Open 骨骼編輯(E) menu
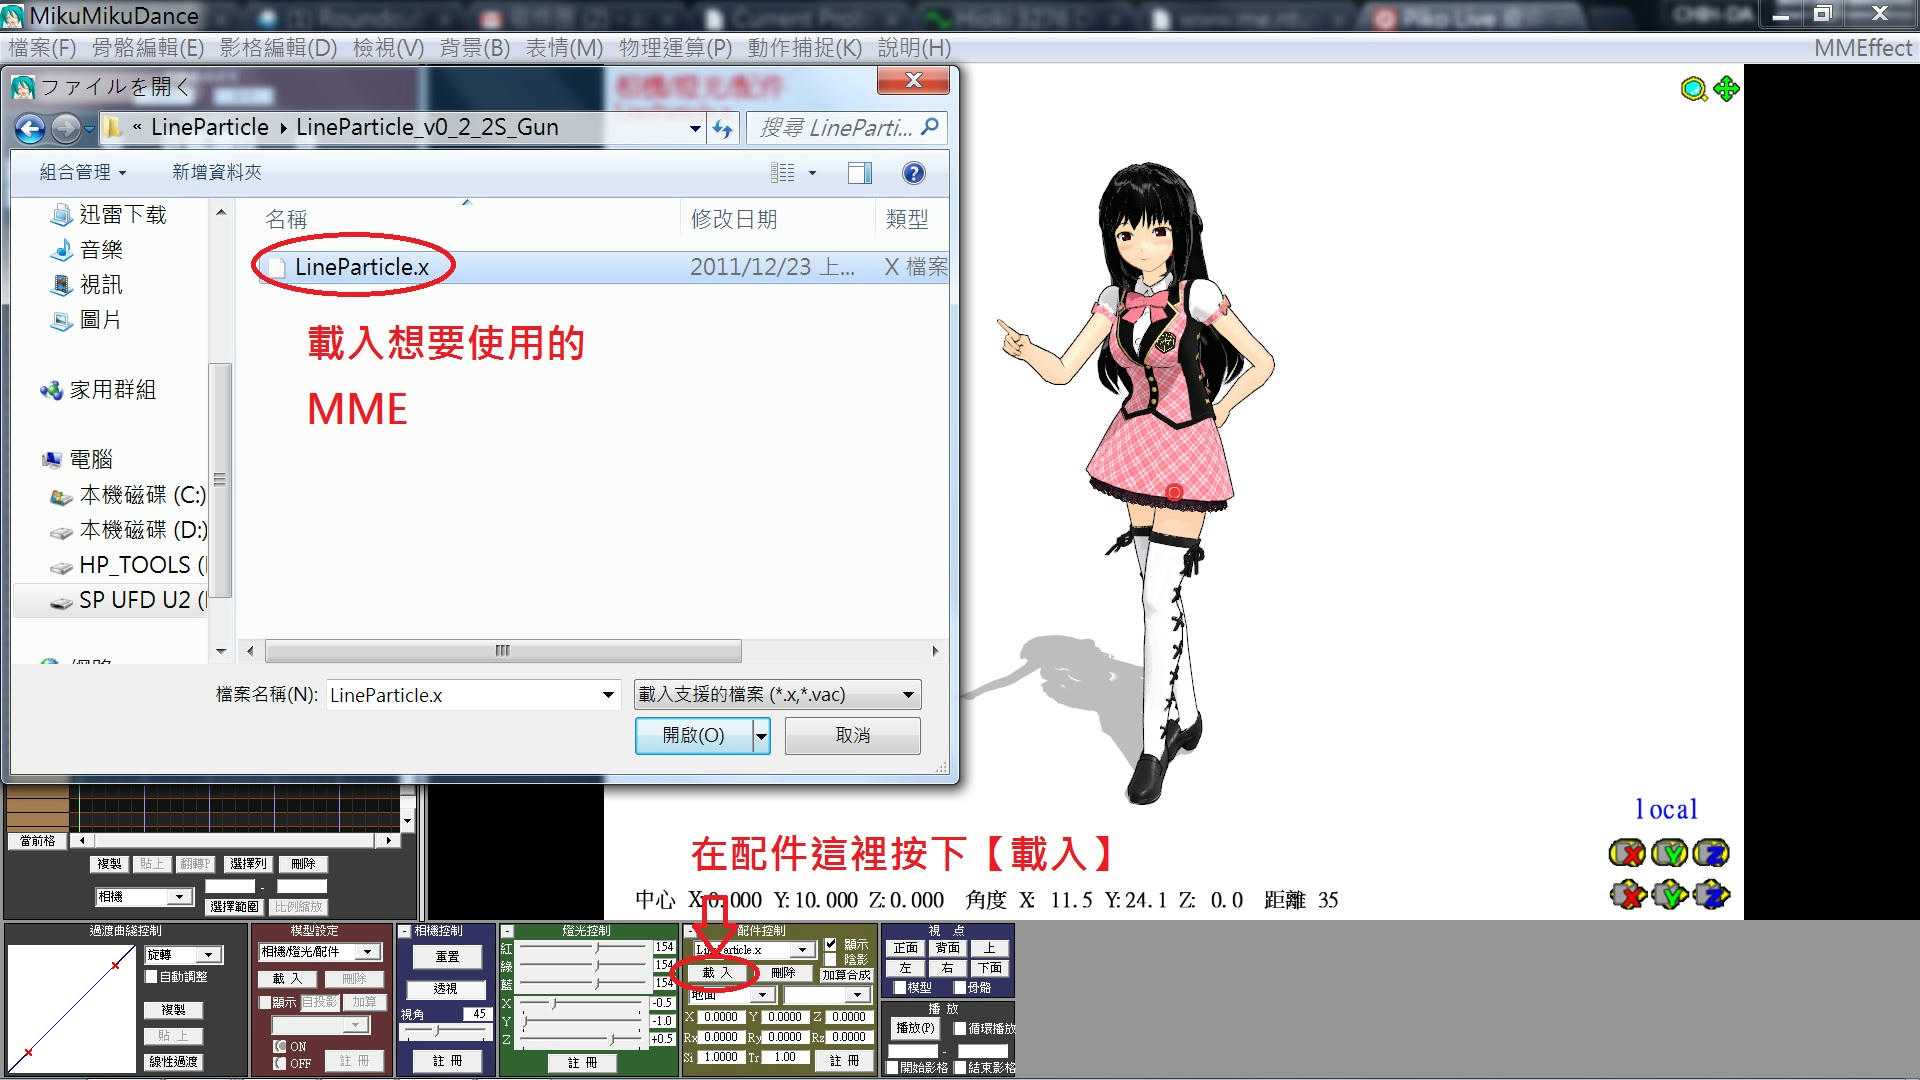Viewport: 1920px width, 1080px height. coord(148,48)
